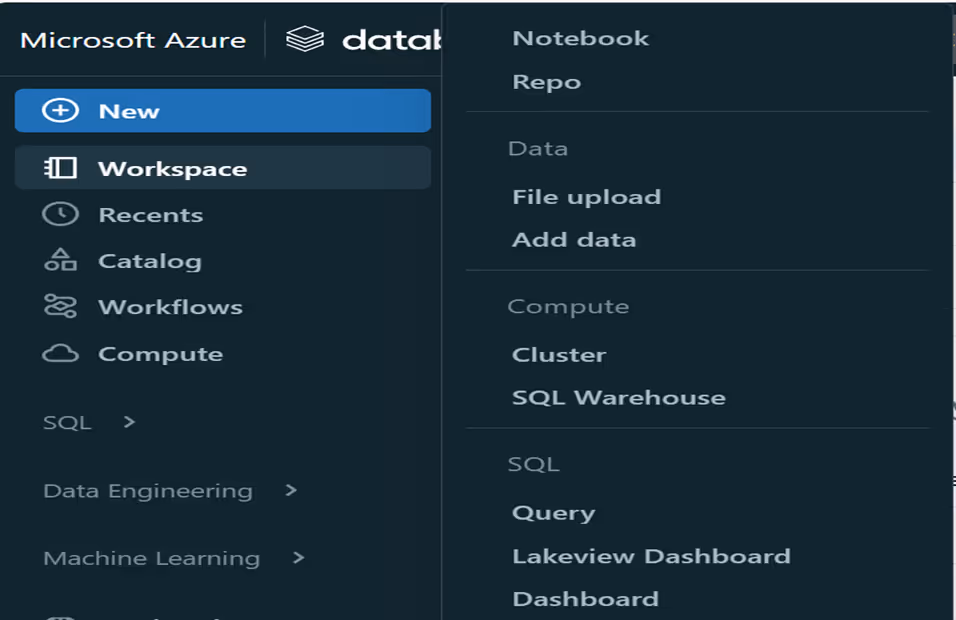Choose Lakeview Dashboard option
This screenshot has width=956, height=620.
[x=651, y=556]
